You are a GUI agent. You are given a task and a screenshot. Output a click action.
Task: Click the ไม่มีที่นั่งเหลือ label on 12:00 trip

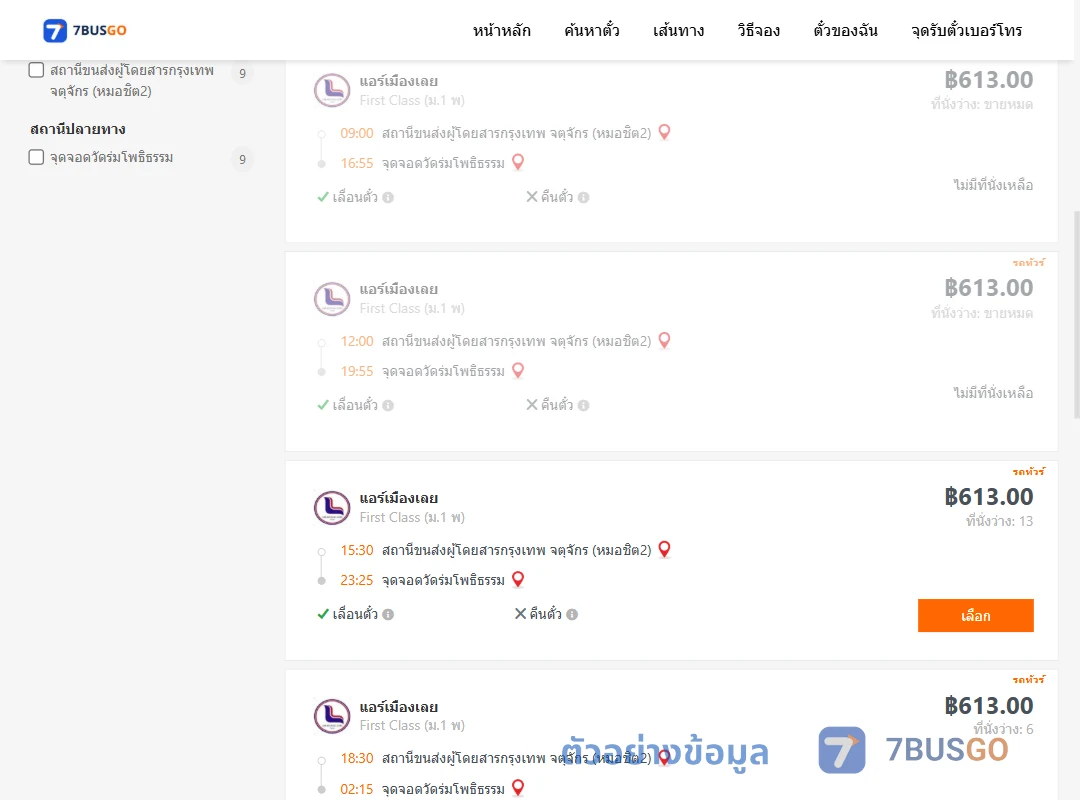[993, 393]
